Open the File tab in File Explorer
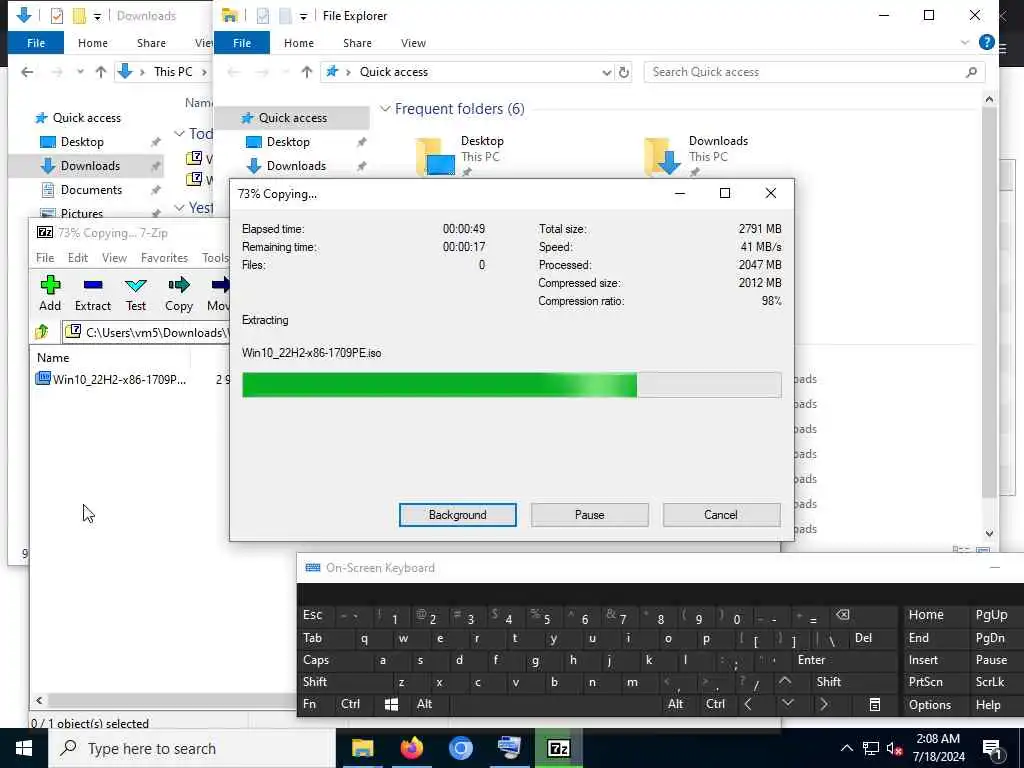This screenshot has height=768, width=1024. 242,42
